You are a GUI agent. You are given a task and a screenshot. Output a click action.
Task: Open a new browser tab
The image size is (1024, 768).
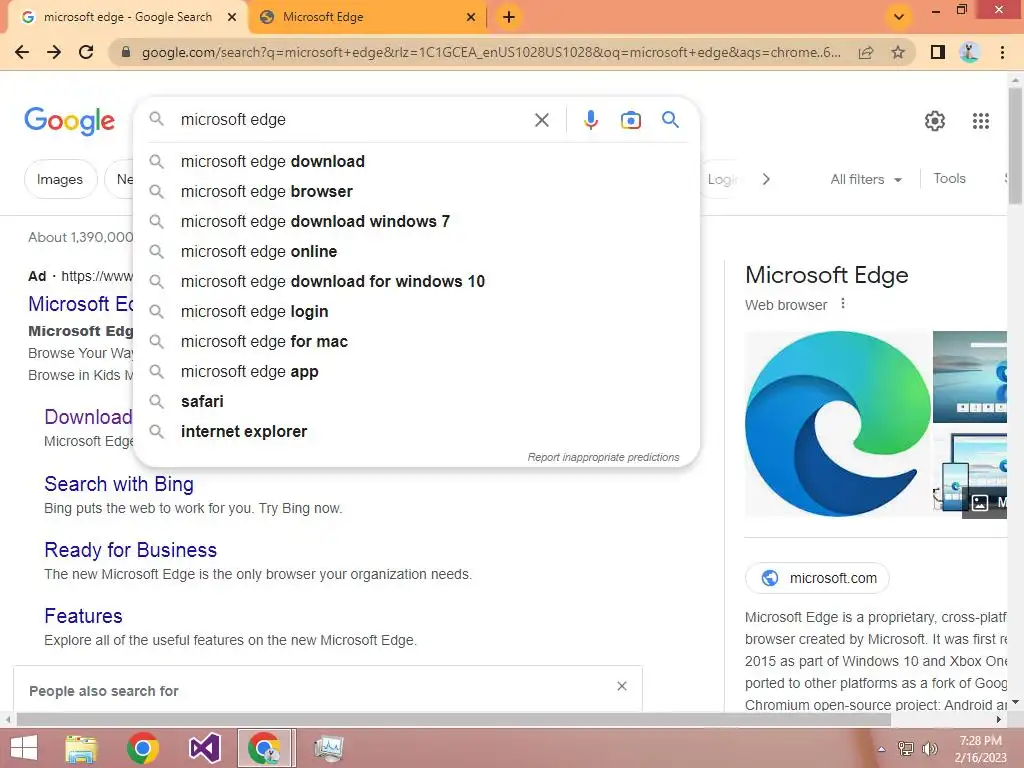click(x=509, y=17)
